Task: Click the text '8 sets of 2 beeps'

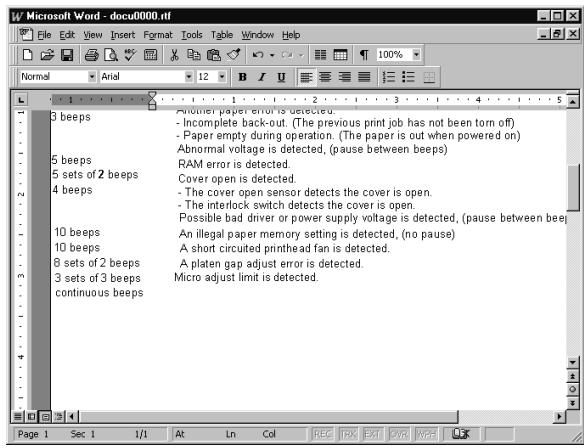Action: pos(96,263)
